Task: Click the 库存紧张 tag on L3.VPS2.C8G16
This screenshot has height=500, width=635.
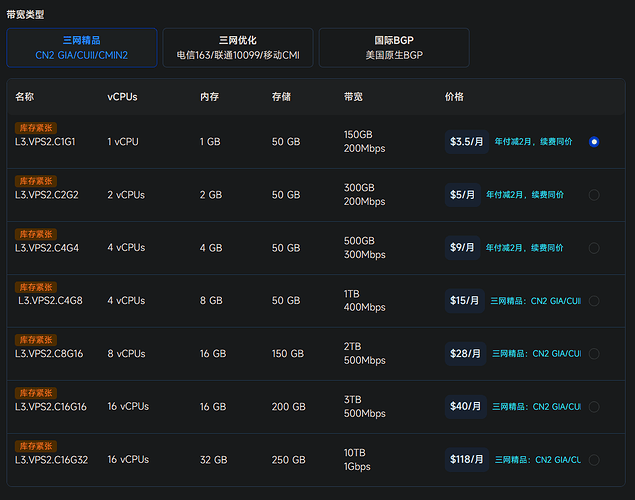Action: [36, 340]
